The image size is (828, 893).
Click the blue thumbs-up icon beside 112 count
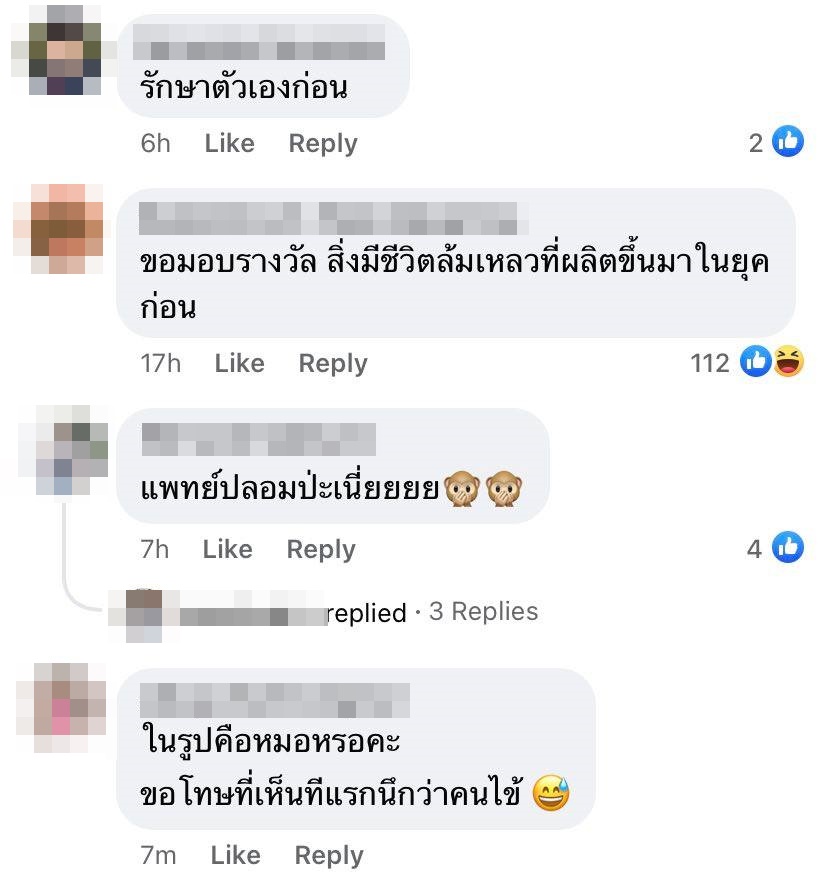756,361
